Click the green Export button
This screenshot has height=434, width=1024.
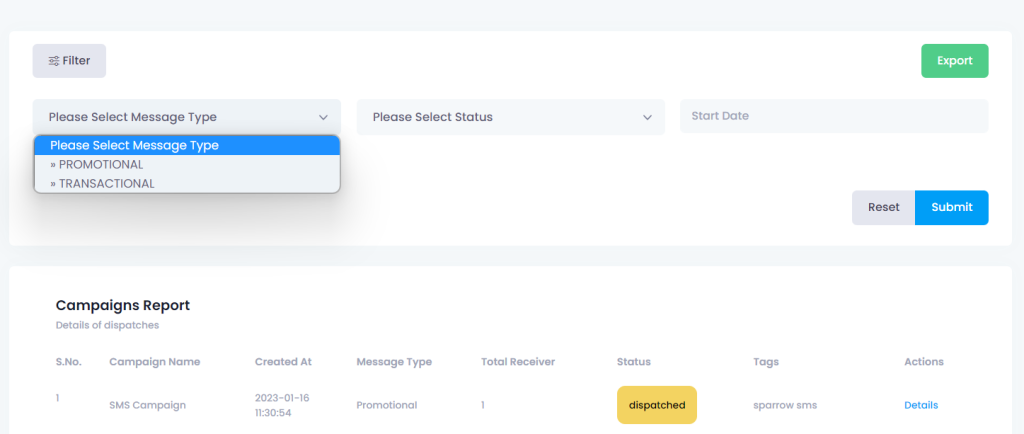tap(954, 61)
